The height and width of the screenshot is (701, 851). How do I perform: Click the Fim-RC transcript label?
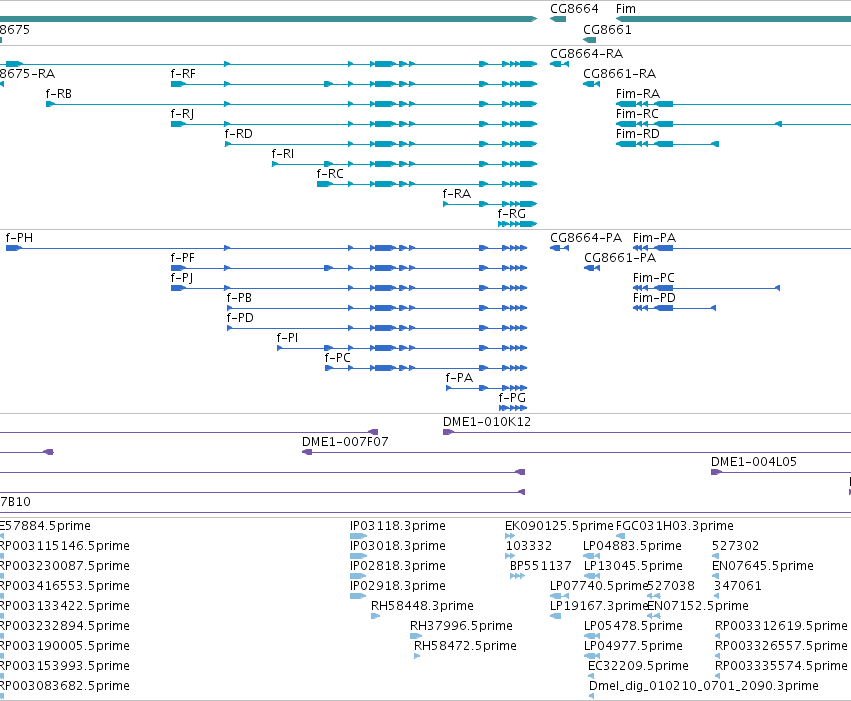[x=637, y=114]
